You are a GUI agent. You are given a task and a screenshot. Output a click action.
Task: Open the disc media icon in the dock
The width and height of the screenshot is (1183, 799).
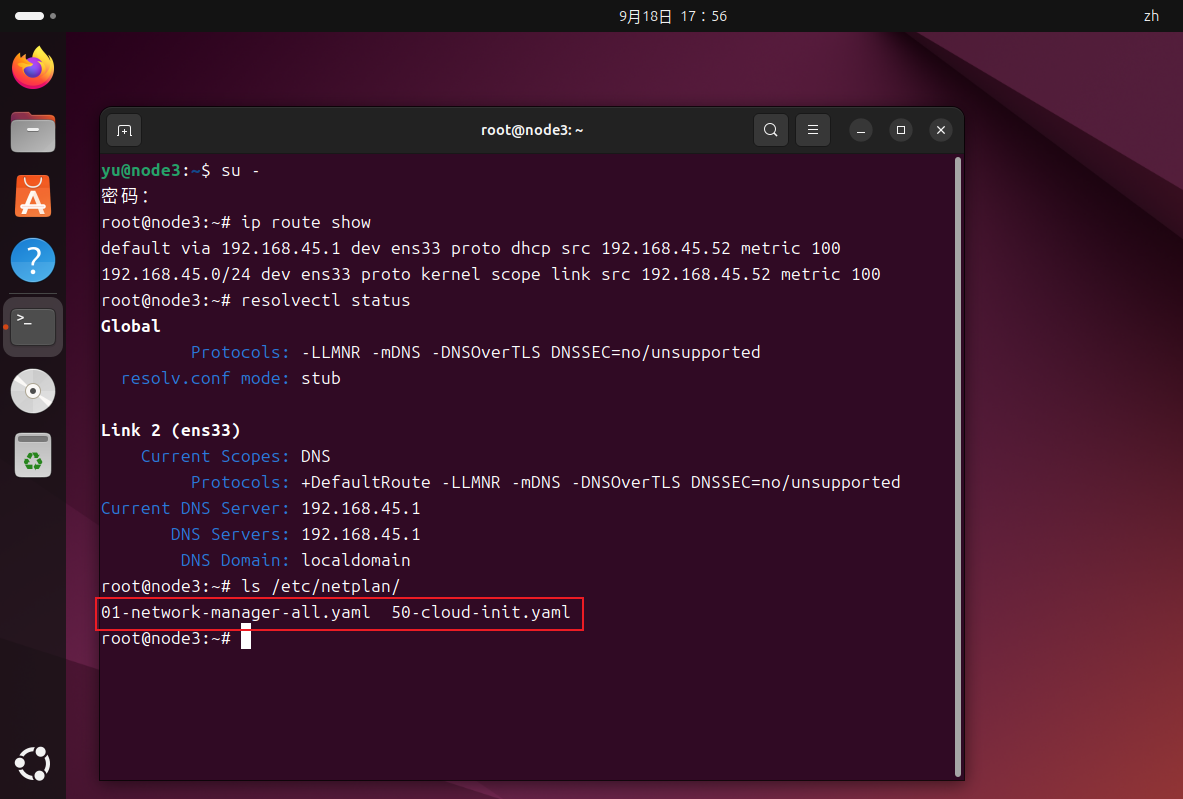[33, 391]
